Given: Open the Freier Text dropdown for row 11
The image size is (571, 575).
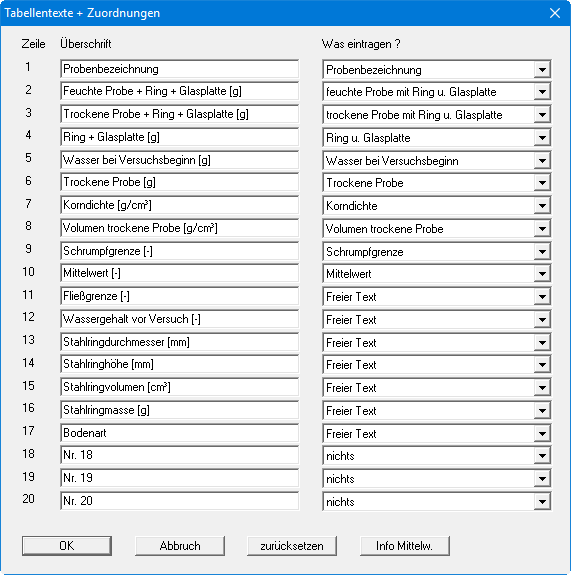Looking at the screenshot, I should [x=542, y=297].
